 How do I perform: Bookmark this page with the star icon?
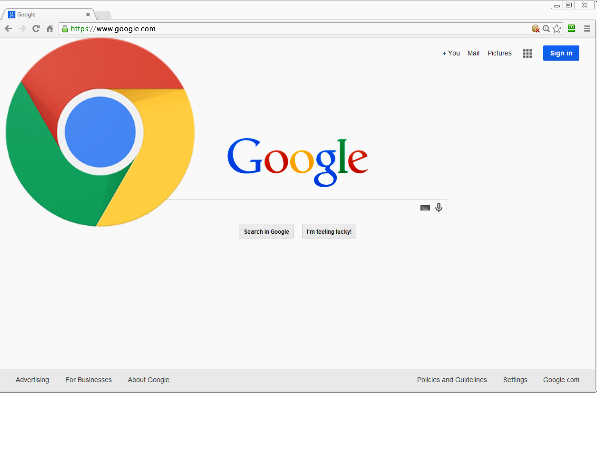coord(557,29)
